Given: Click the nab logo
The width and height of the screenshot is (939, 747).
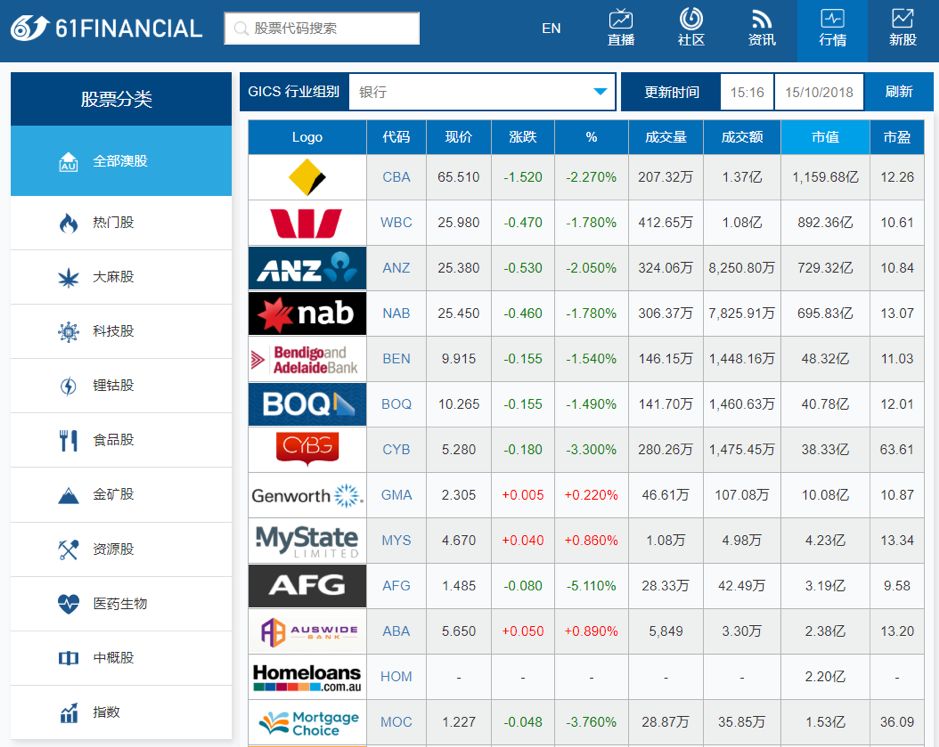Looking at the screenshot, I should (307, 313).
